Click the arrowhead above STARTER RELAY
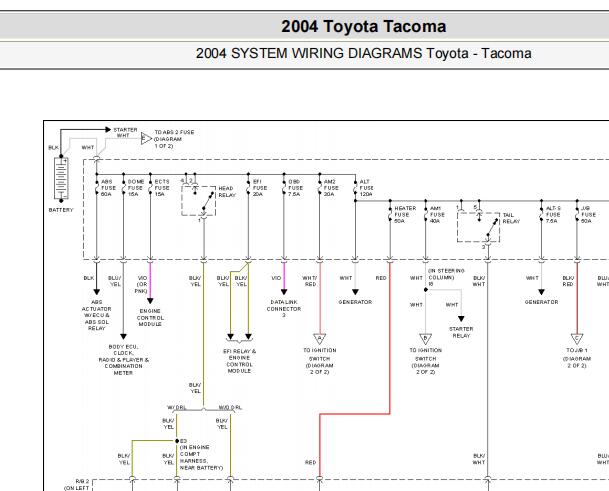609x491 pixels. tap(461, 319)
